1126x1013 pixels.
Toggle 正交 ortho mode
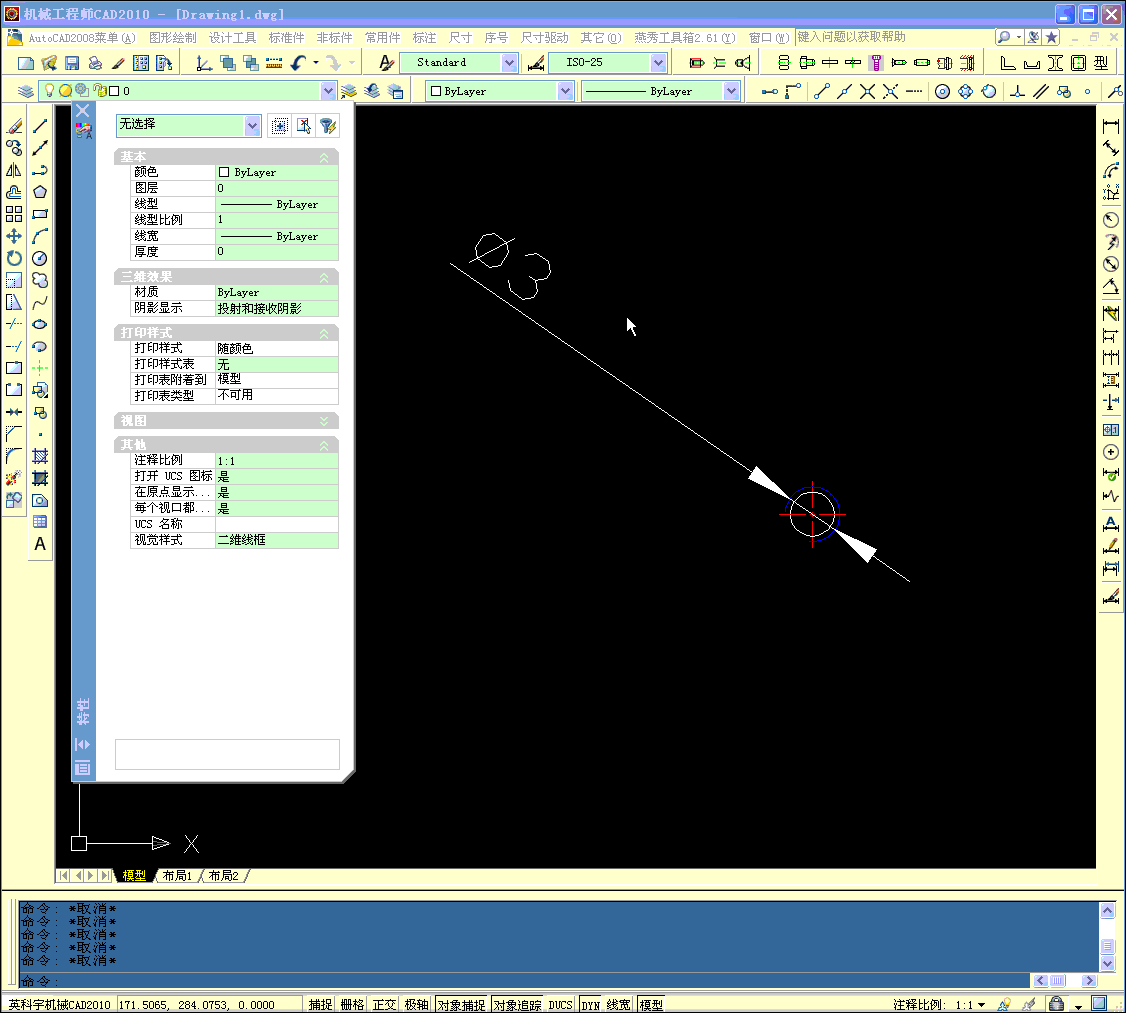[384, 1004]
